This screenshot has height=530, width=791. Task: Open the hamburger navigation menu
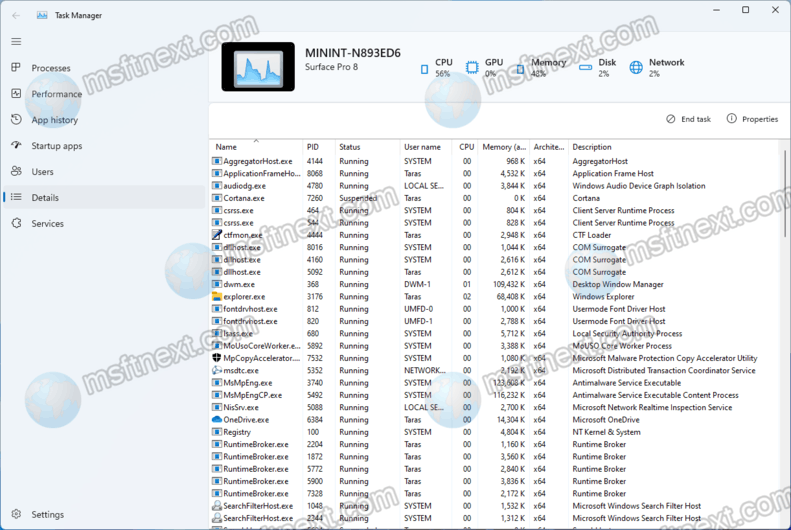click(16, 41)
